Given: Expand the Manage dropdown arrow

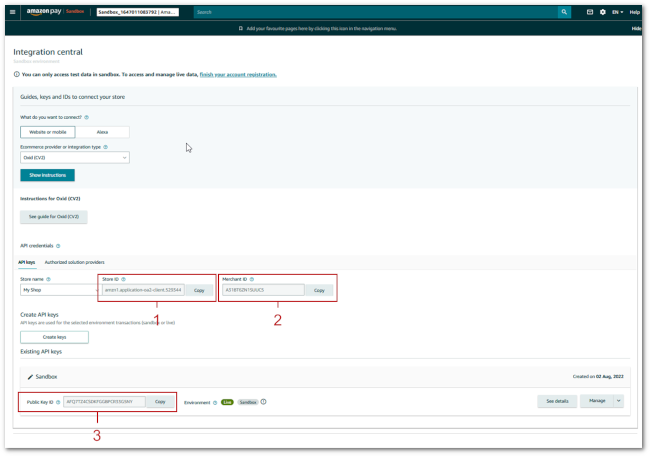Looking at the screenshot, I should (x=616, y=400).
